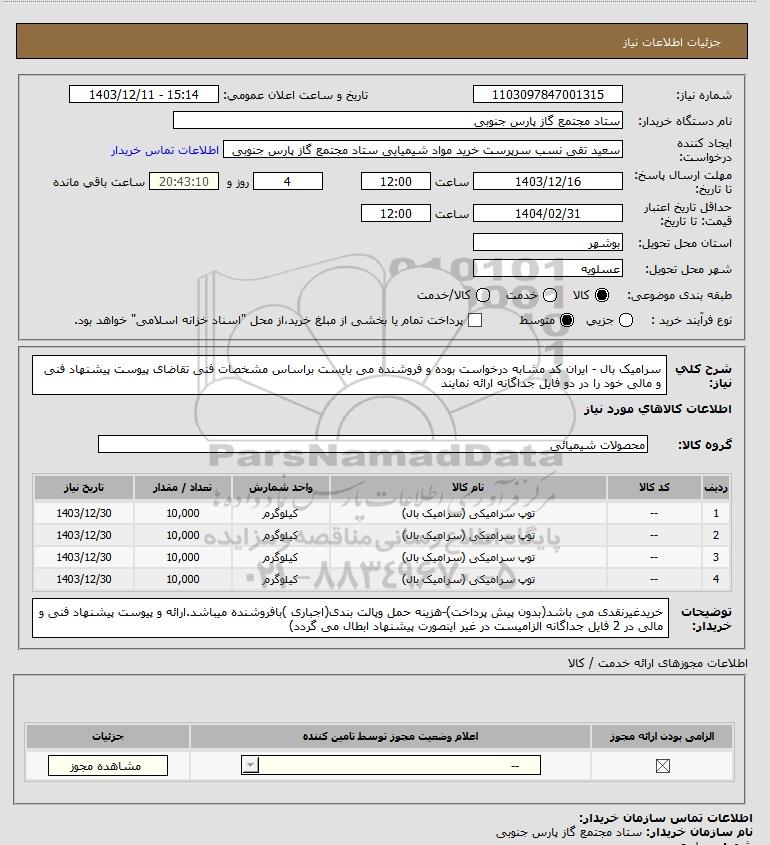
Task: Toggle the mandatory license checkbox icon
Action: click(663, 766)
